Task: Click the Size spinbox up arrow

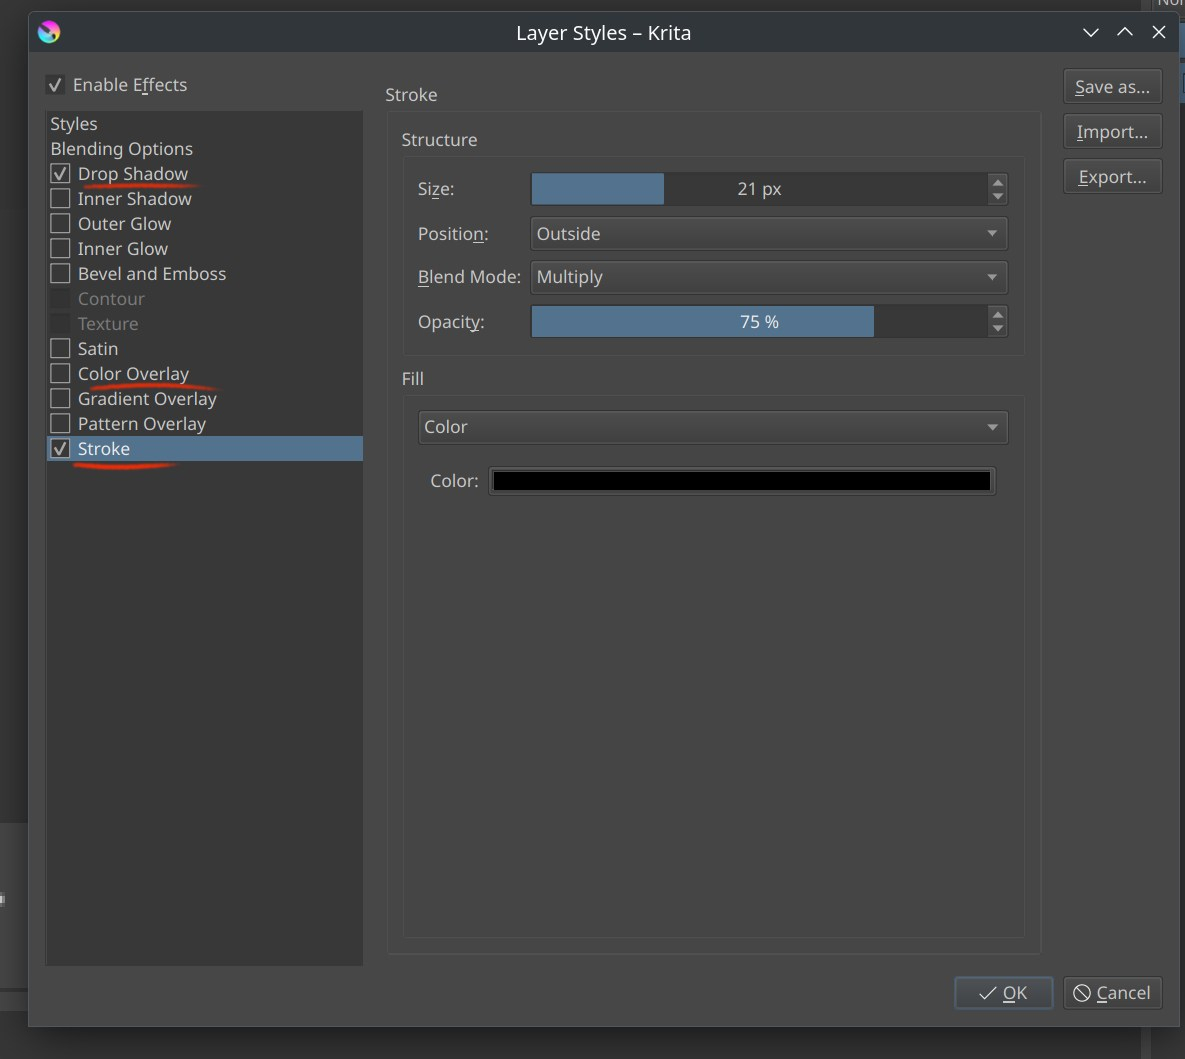Action: tap(997, 182)
